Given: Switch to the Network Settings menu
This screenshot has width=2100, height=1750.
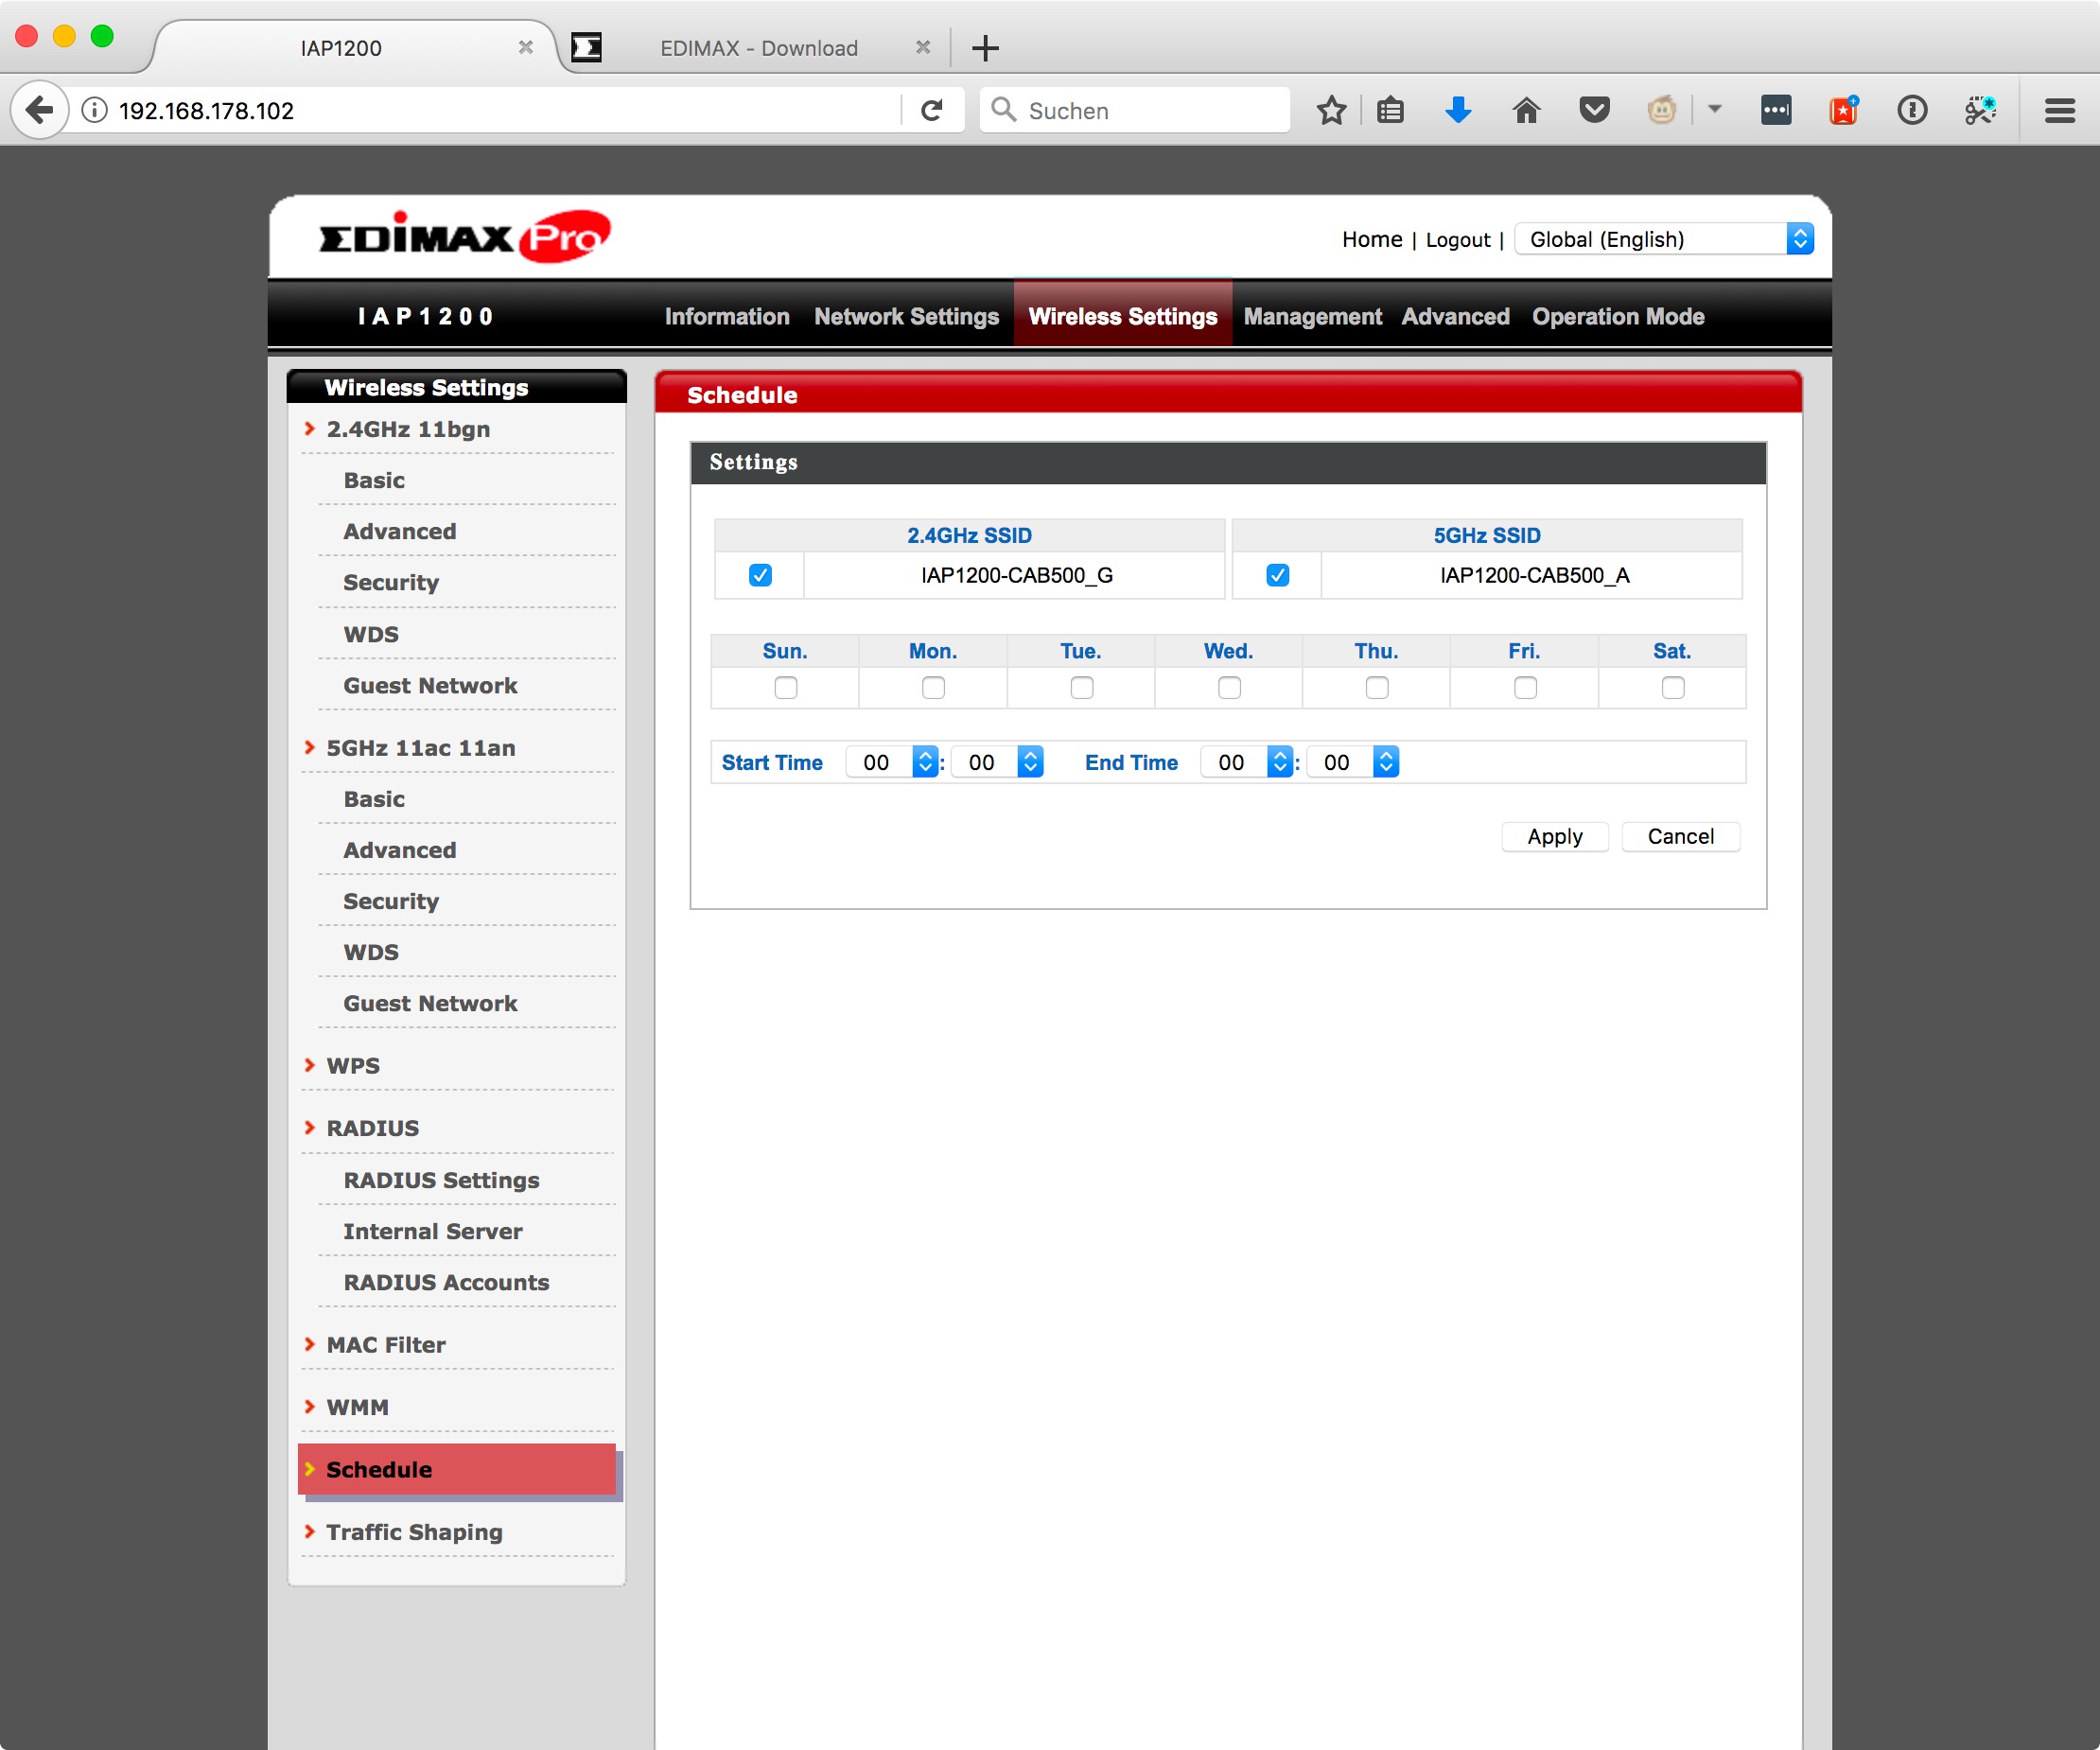Looking at the screenshot, I should [906, 316].
